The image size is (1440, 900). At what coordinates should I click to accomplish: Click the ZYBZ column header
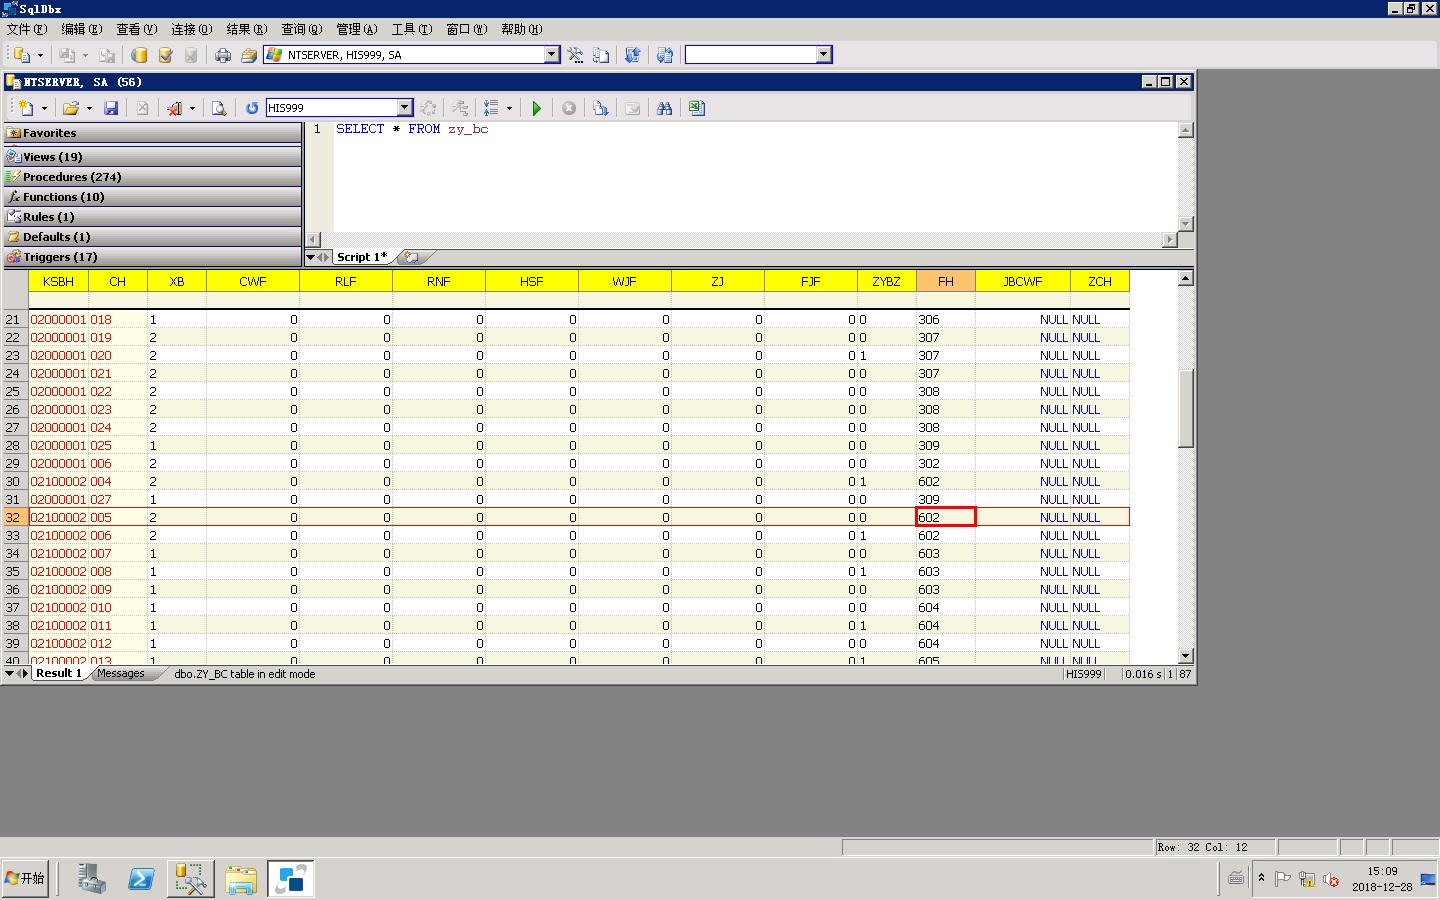coord(886,281)
